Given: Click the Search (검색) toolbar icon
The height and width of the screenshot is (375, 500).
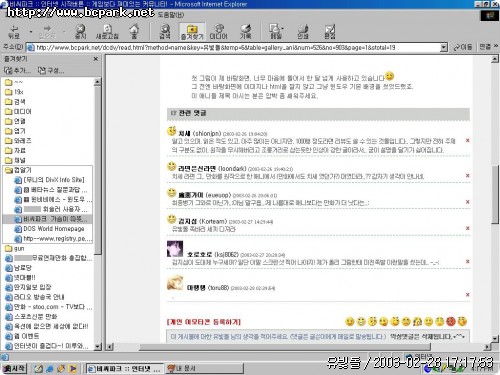Looking at the screenshot, I should click(165, 32).
